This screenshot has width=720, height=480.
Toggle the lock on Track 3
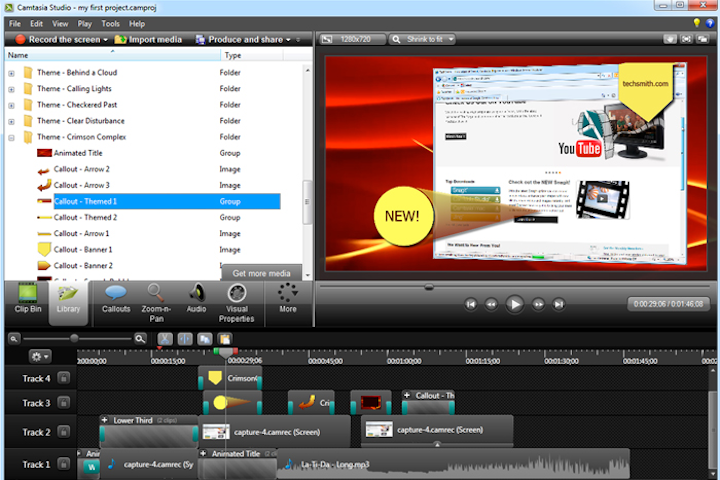(x=64, y=403)
